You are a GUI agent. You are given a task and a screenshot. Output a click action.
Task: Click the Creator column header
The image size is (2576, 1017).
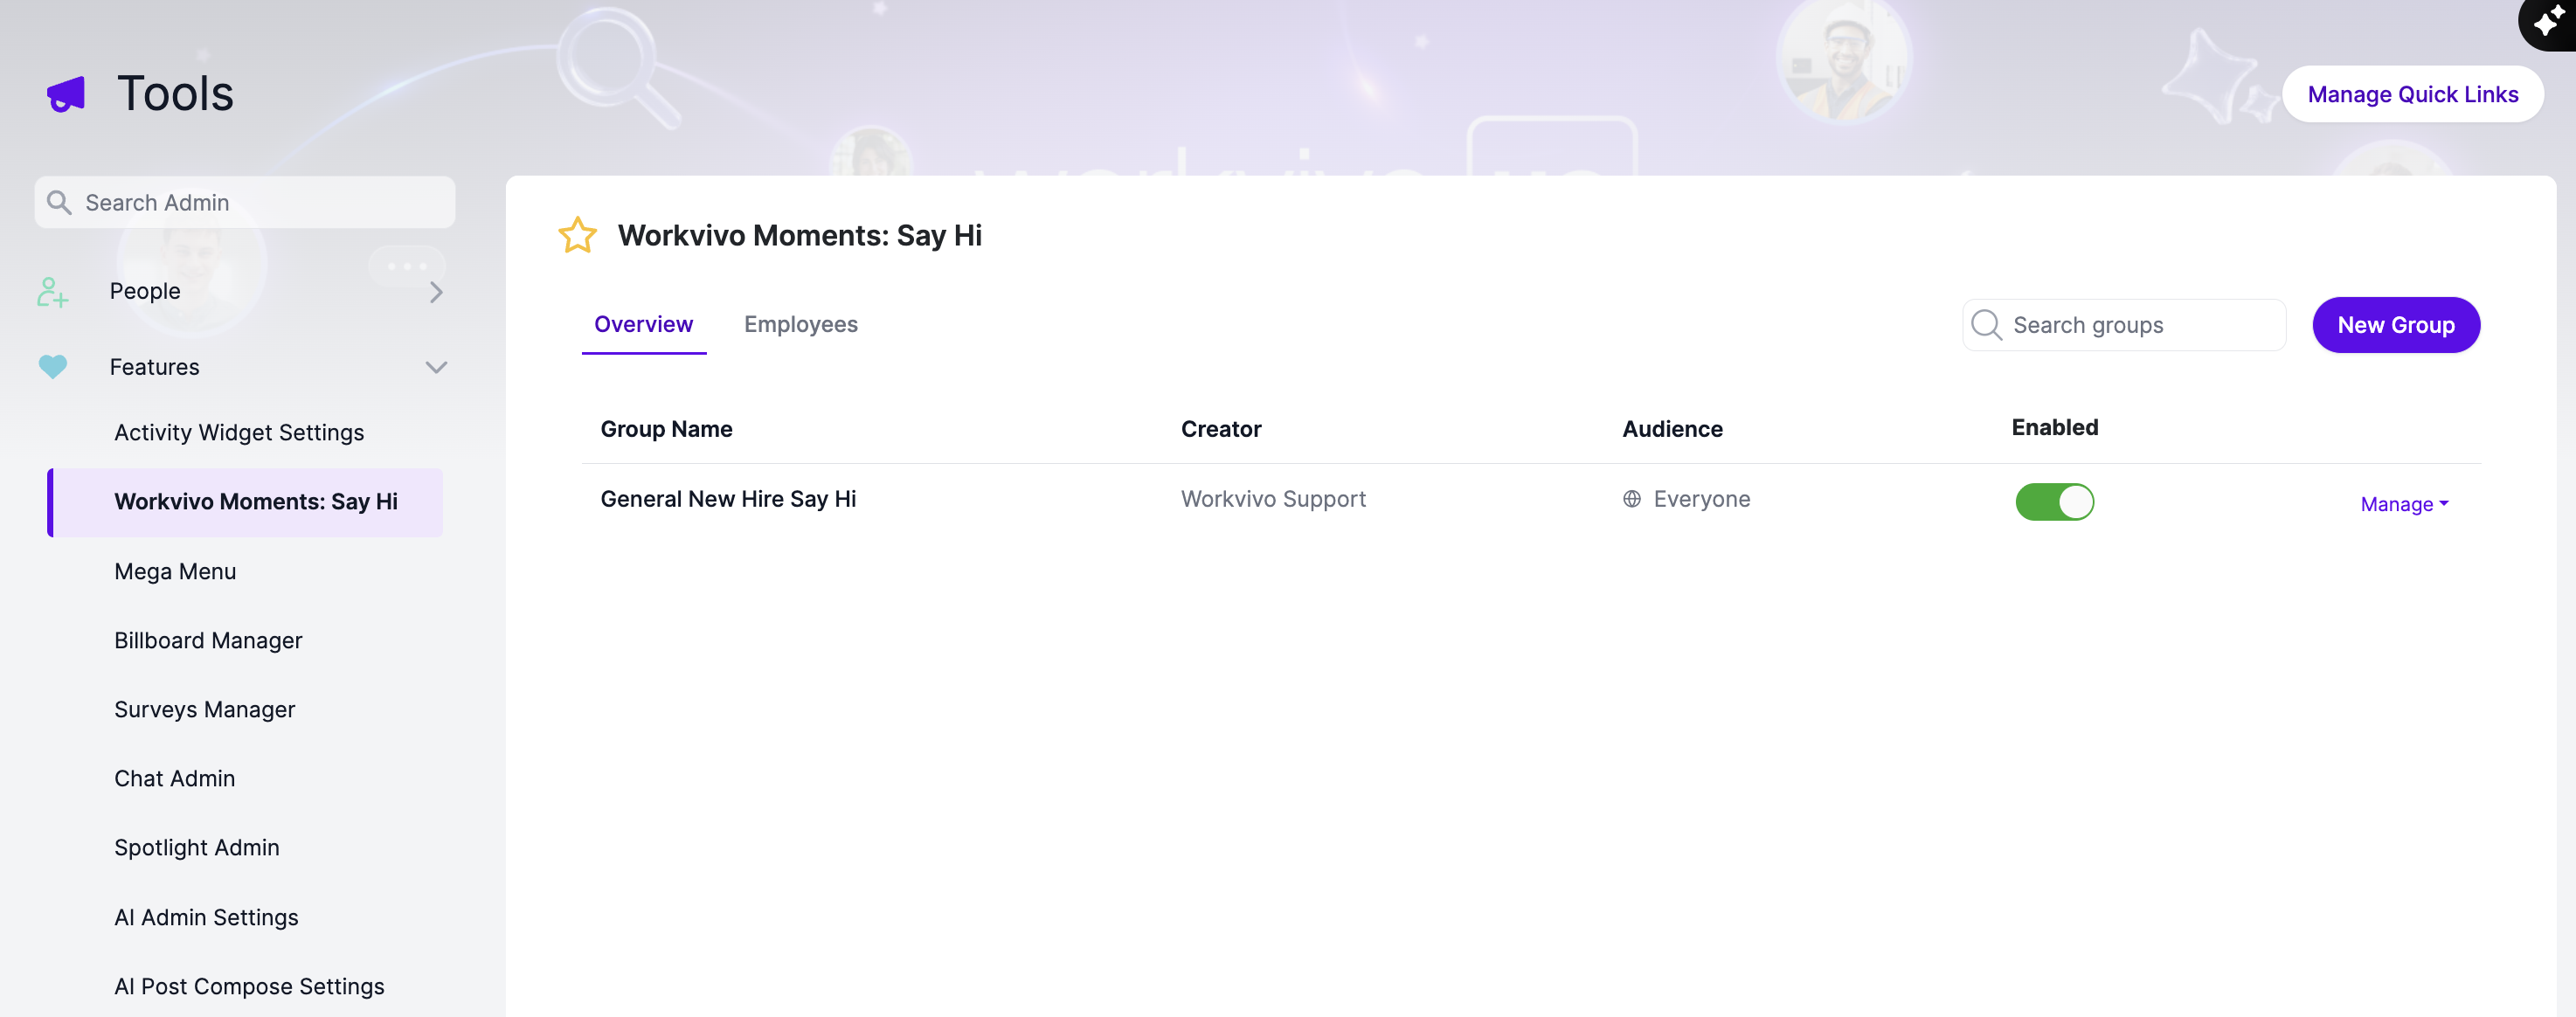[x=1221, y=429]
